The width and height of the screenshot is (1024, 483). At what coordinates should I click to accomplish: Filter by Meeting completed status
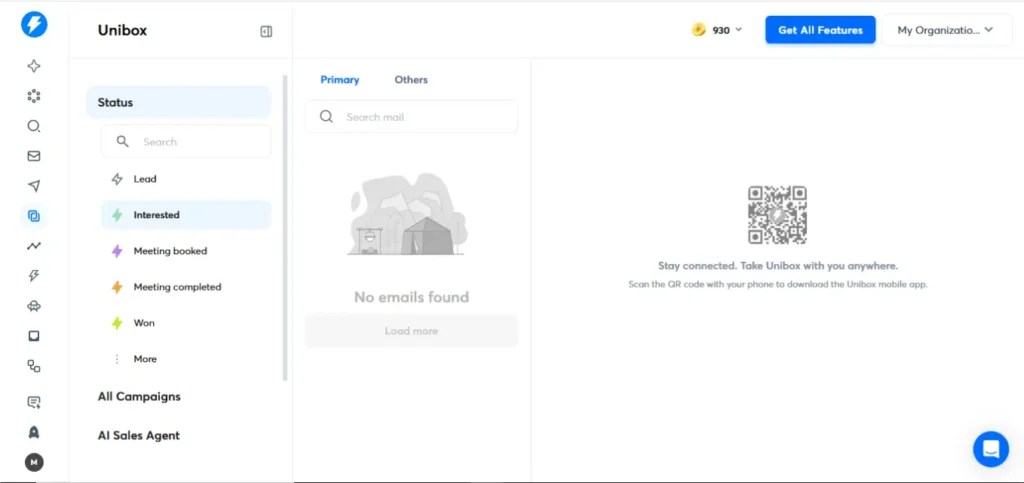(185, 287)
